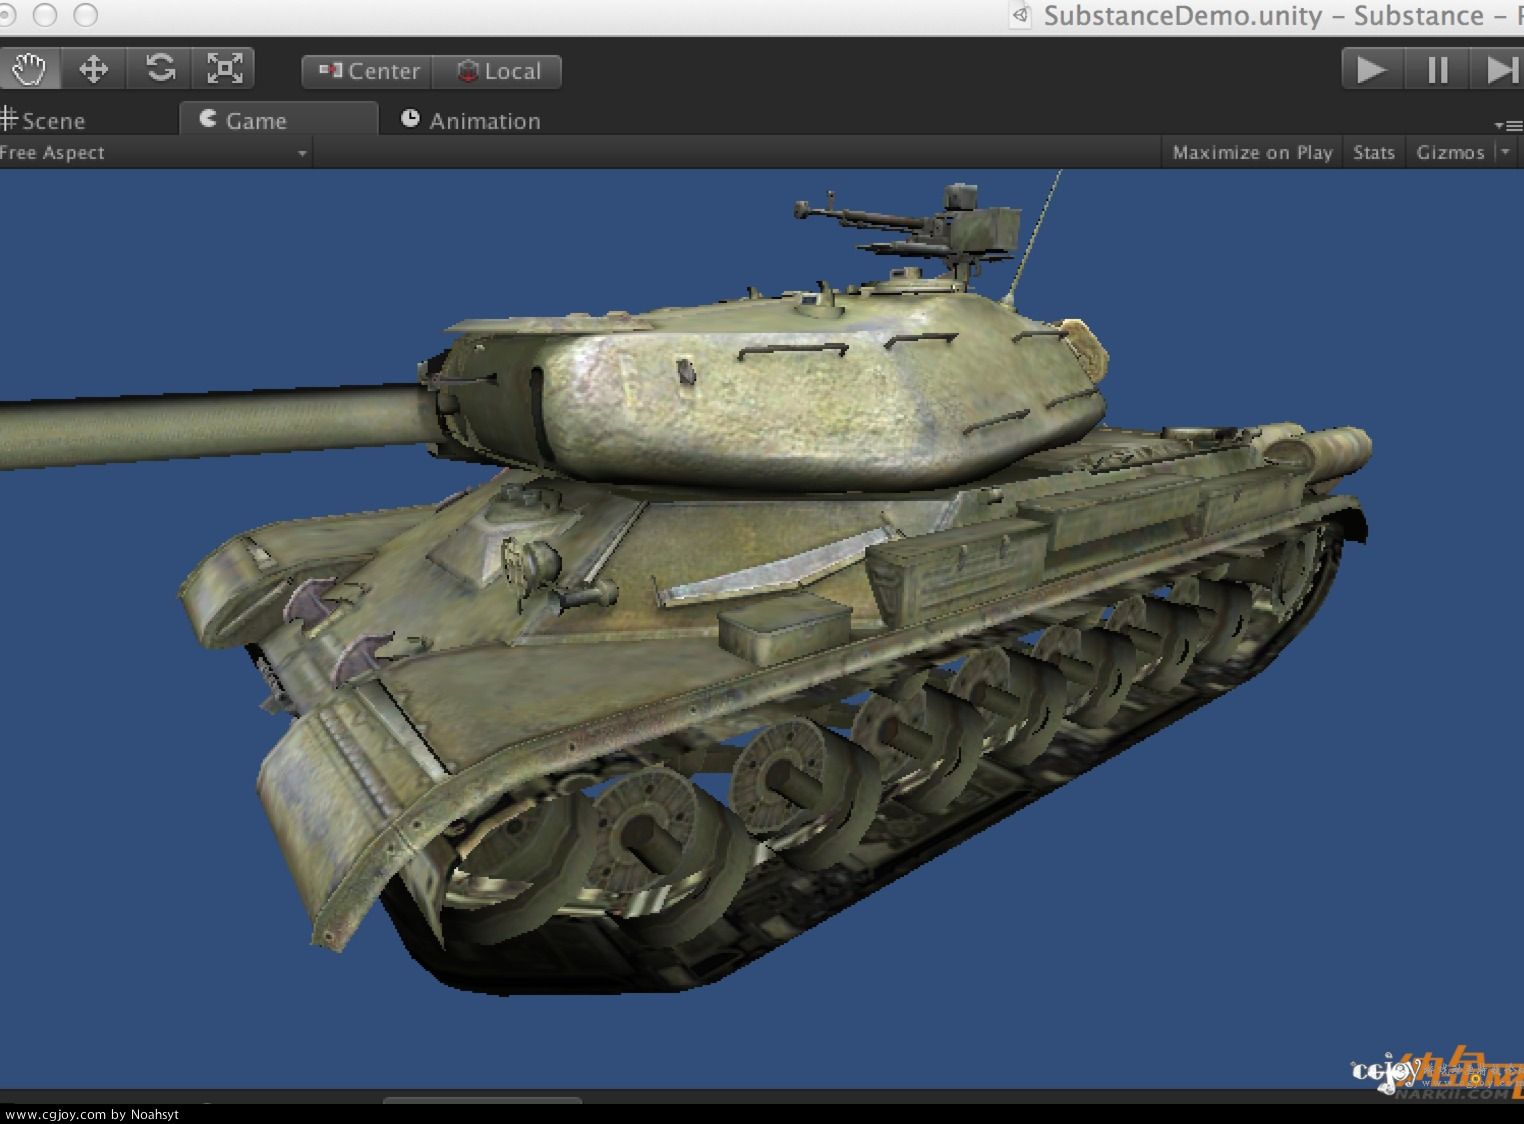Viewport: 1524px width, 1124px height.
Task: Select the Move (translate) tool
Action: (x=93, y=69)
